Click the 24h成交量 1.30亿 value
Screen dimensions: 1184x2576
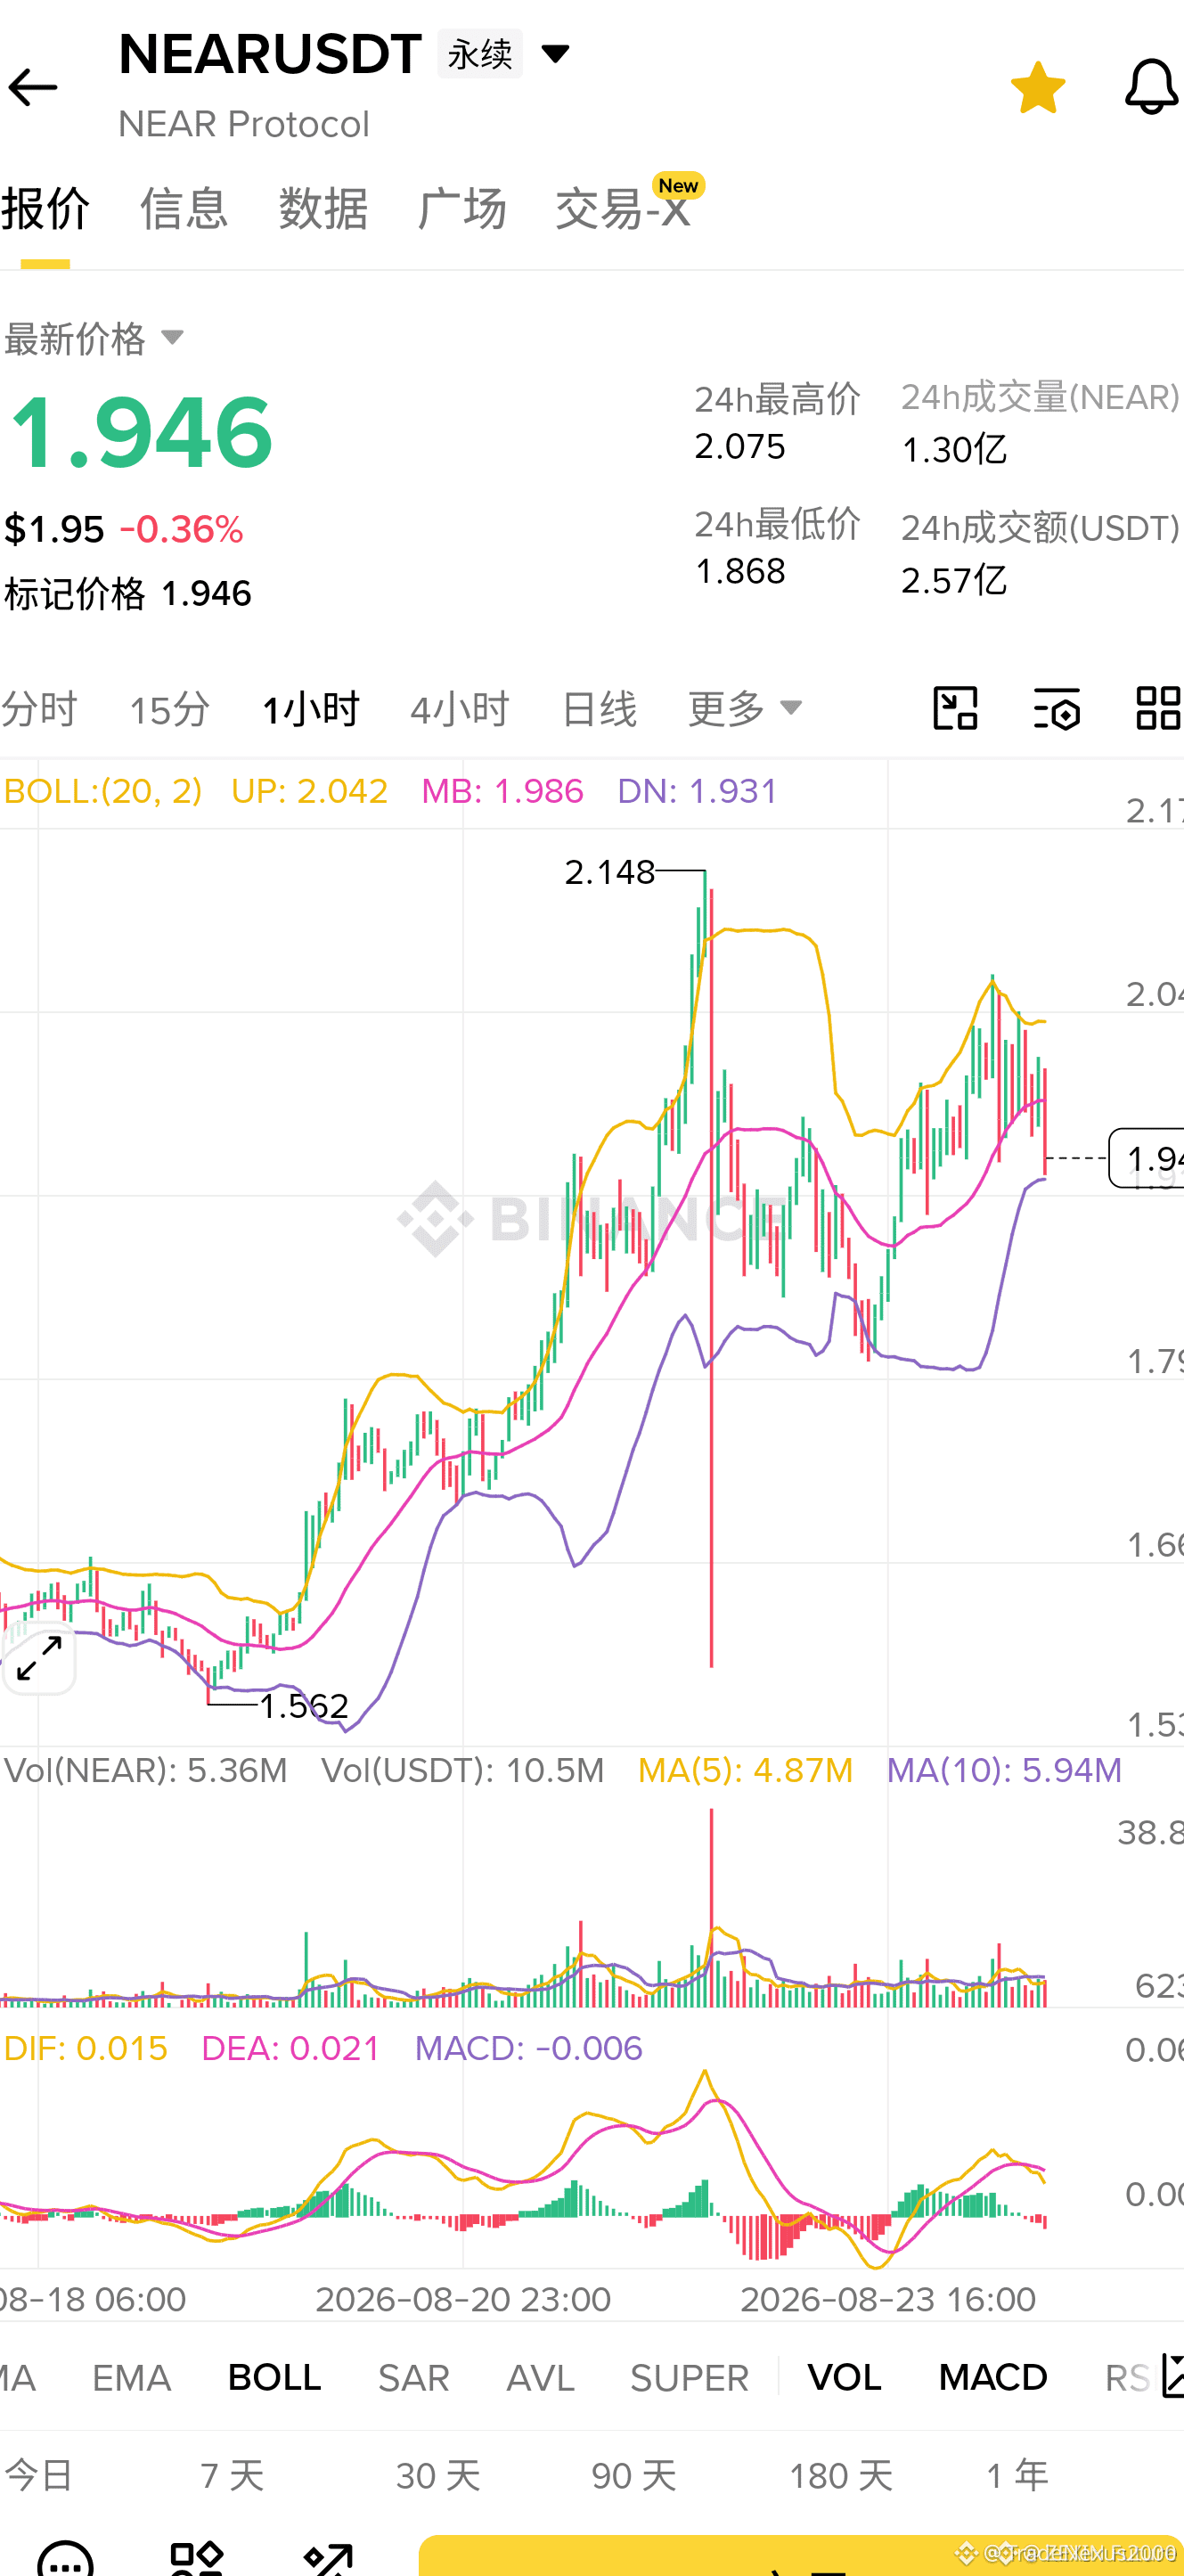click(954, 449)
